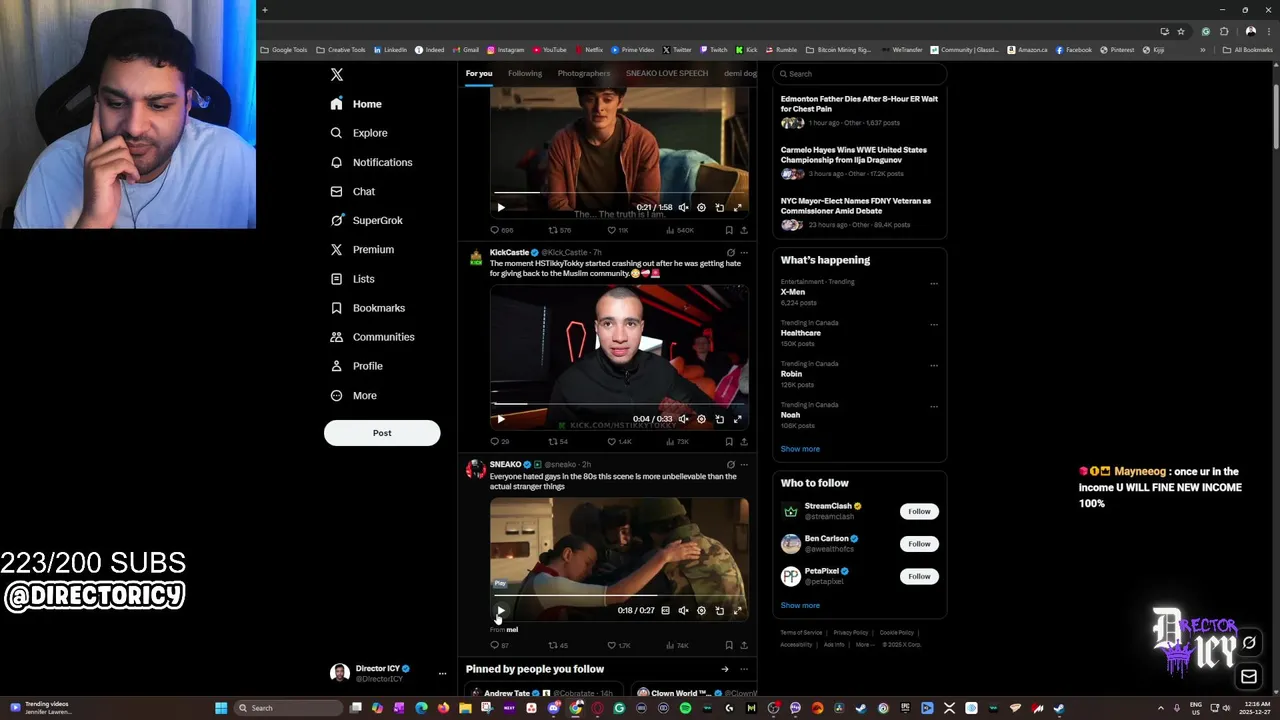Open Communities in the sidebar
This screenshot has width=1280, height=720.
tap(372, 337)
